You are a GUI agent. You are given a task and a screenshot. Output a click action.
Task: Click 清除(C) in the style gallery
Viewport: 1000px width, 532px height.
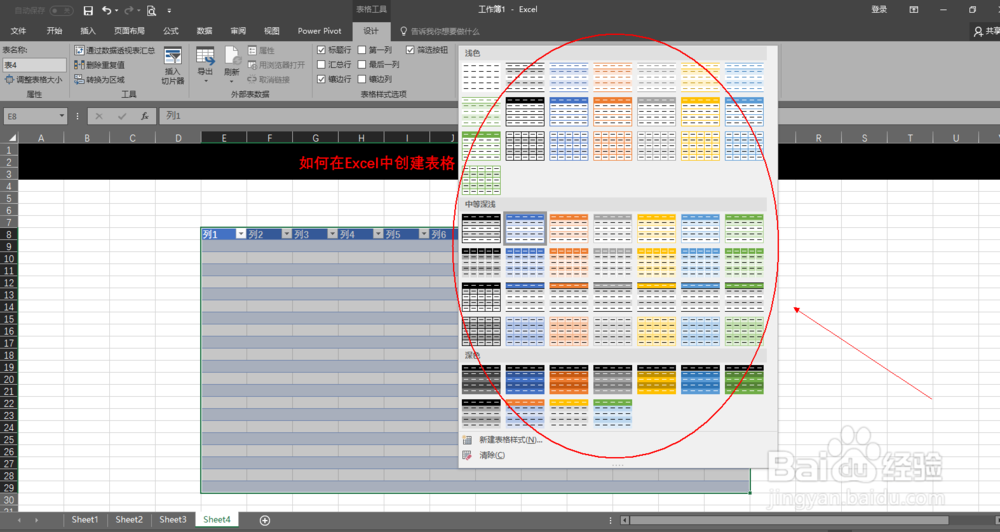[492, 455]
